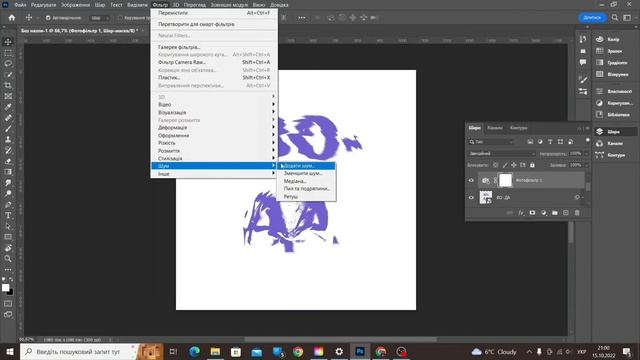
Task: Select the Move tool in the toolbar
Action: pos(8,42)
